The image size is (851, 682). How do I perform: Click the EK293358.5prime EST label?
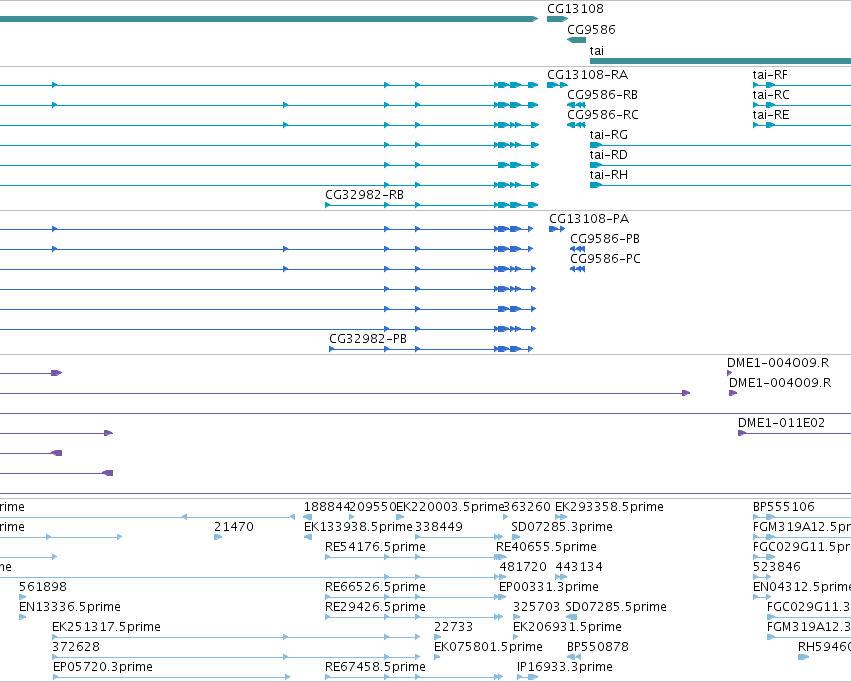[x=609, y=507]
